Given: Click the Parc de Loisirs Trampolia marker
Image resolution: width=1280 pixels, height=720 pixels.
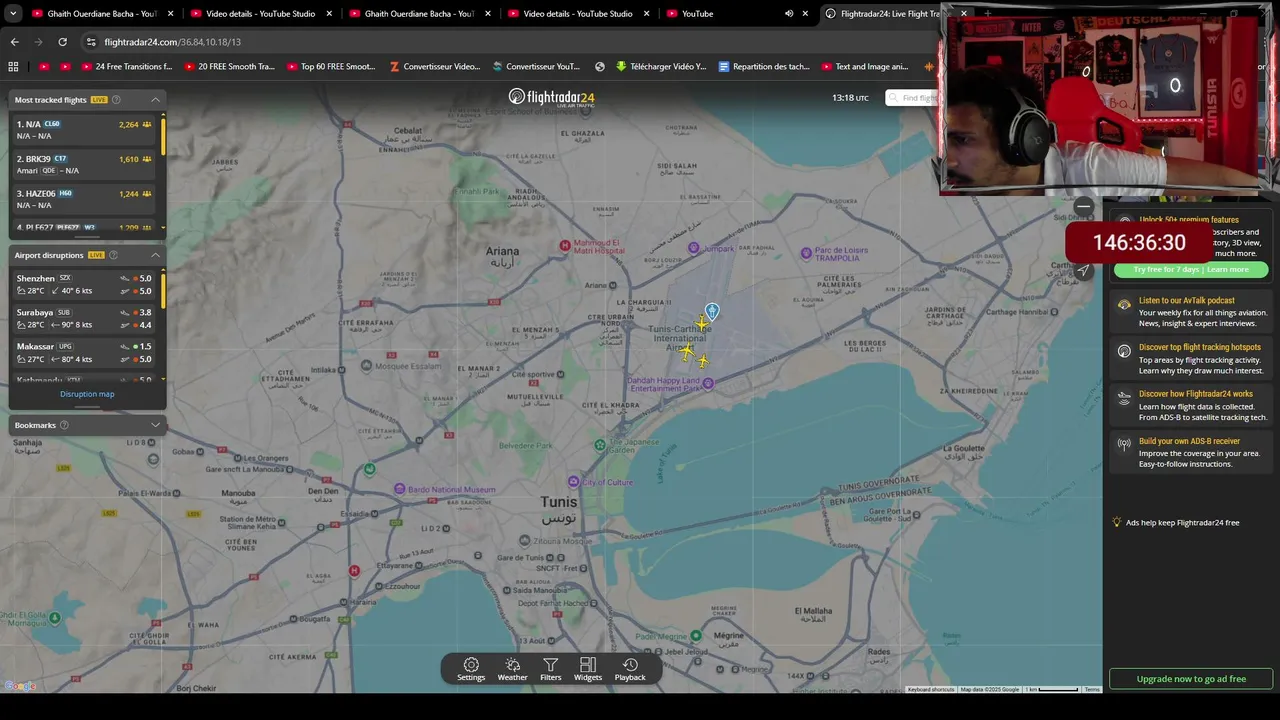Looking at the screenshot, I should point(807,253).
